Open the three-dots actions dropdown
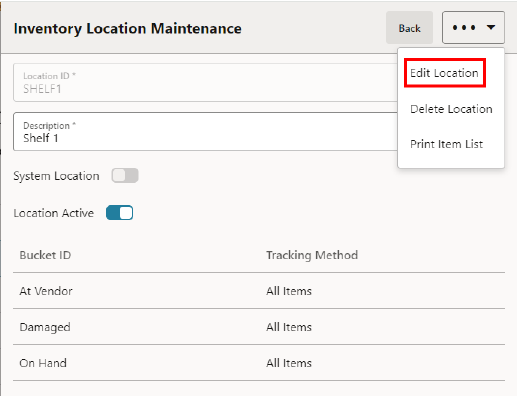 (x=473, y=28)
